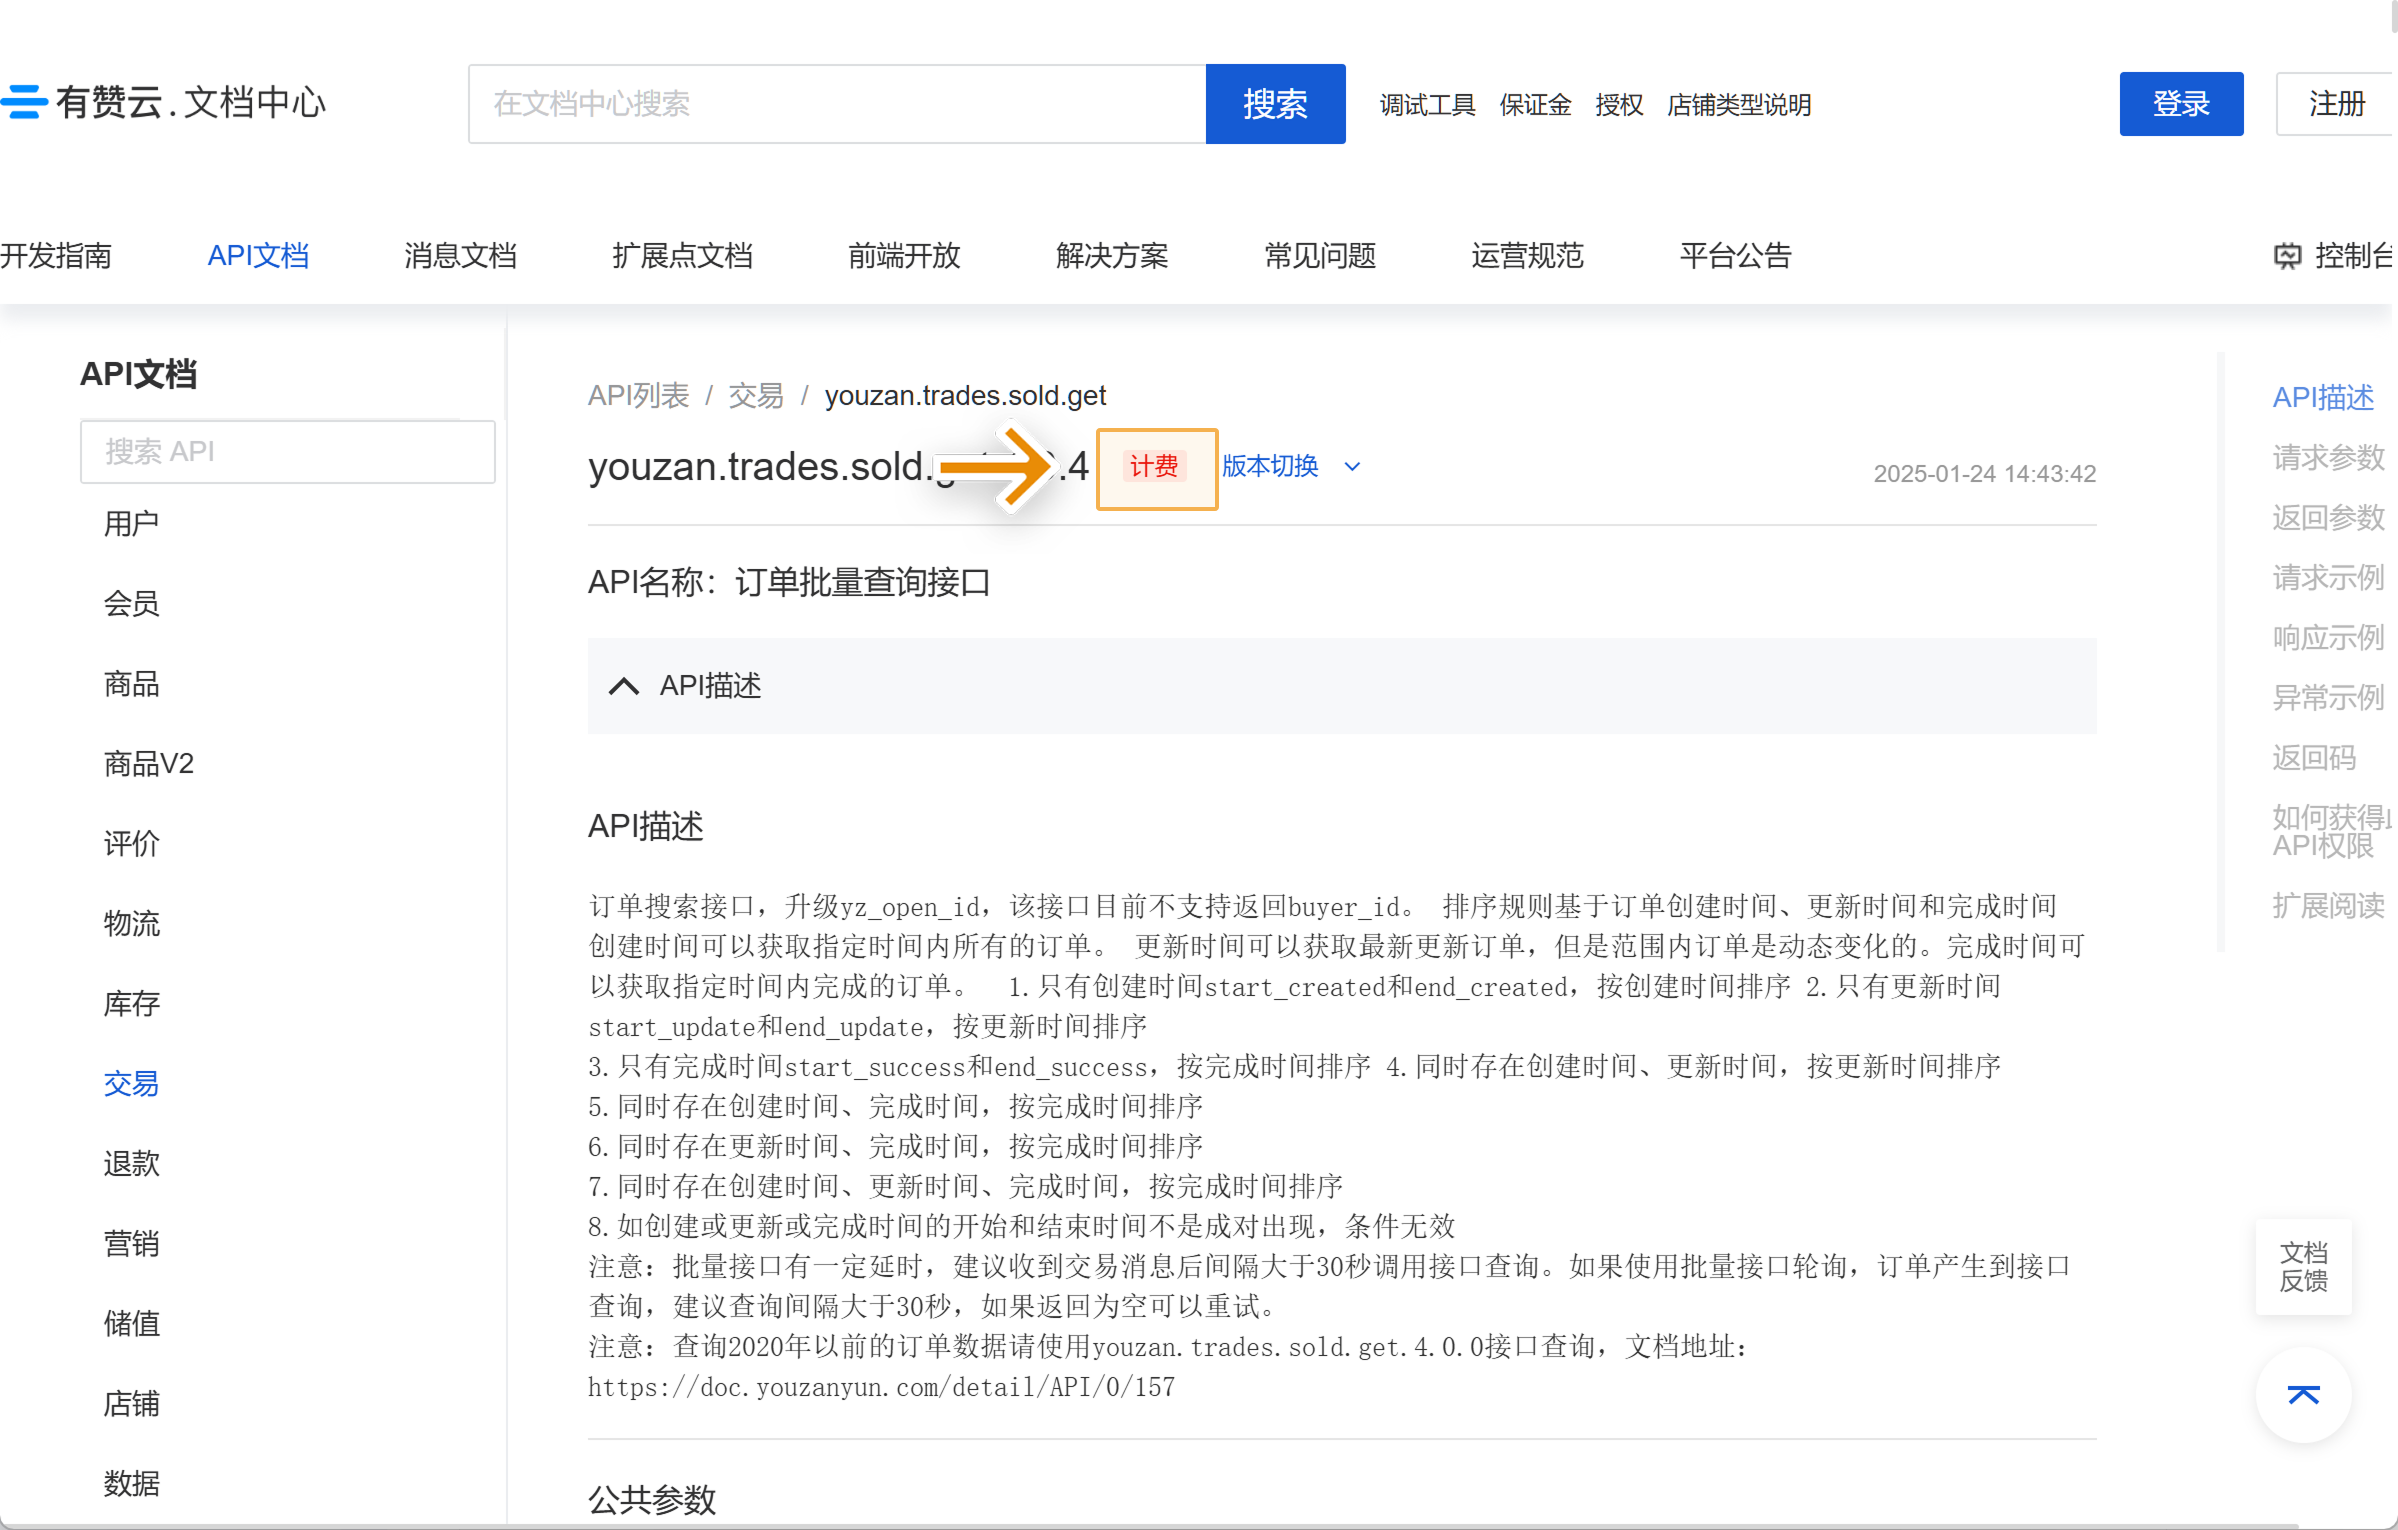Focus the 在文档中心搜索 search field
Viewport: 2398px width, 1530px height.
tap(837, 104)
